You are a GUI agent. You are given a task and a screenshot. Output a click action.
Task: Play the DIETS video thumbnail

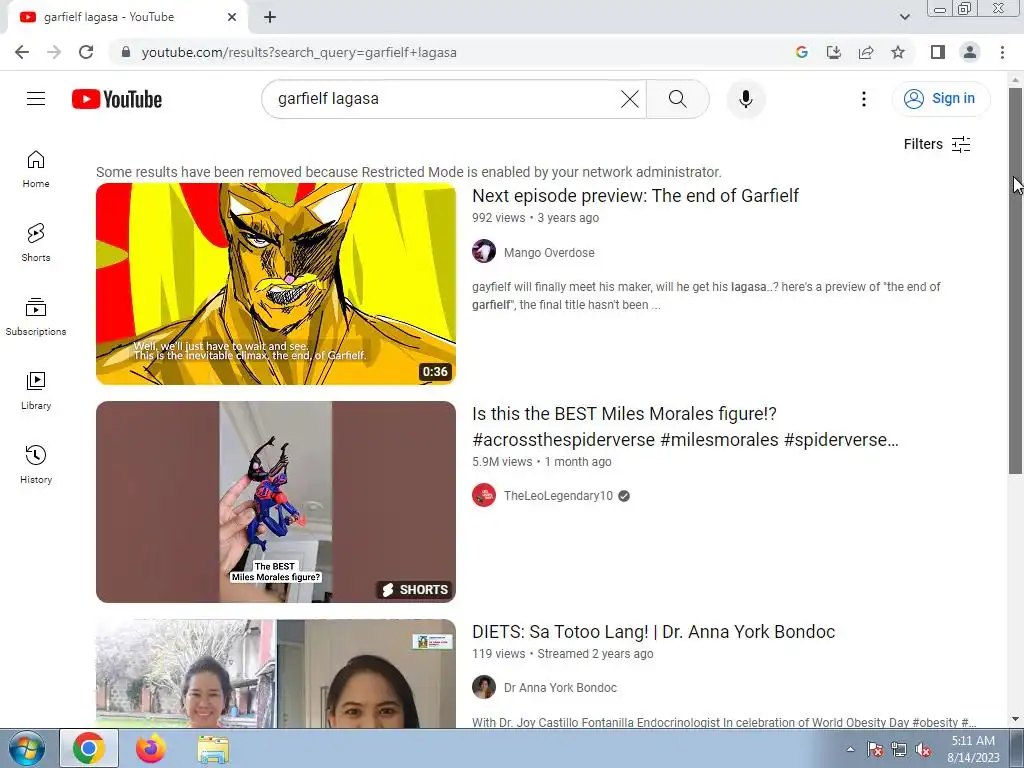click(x=276, y=673)
